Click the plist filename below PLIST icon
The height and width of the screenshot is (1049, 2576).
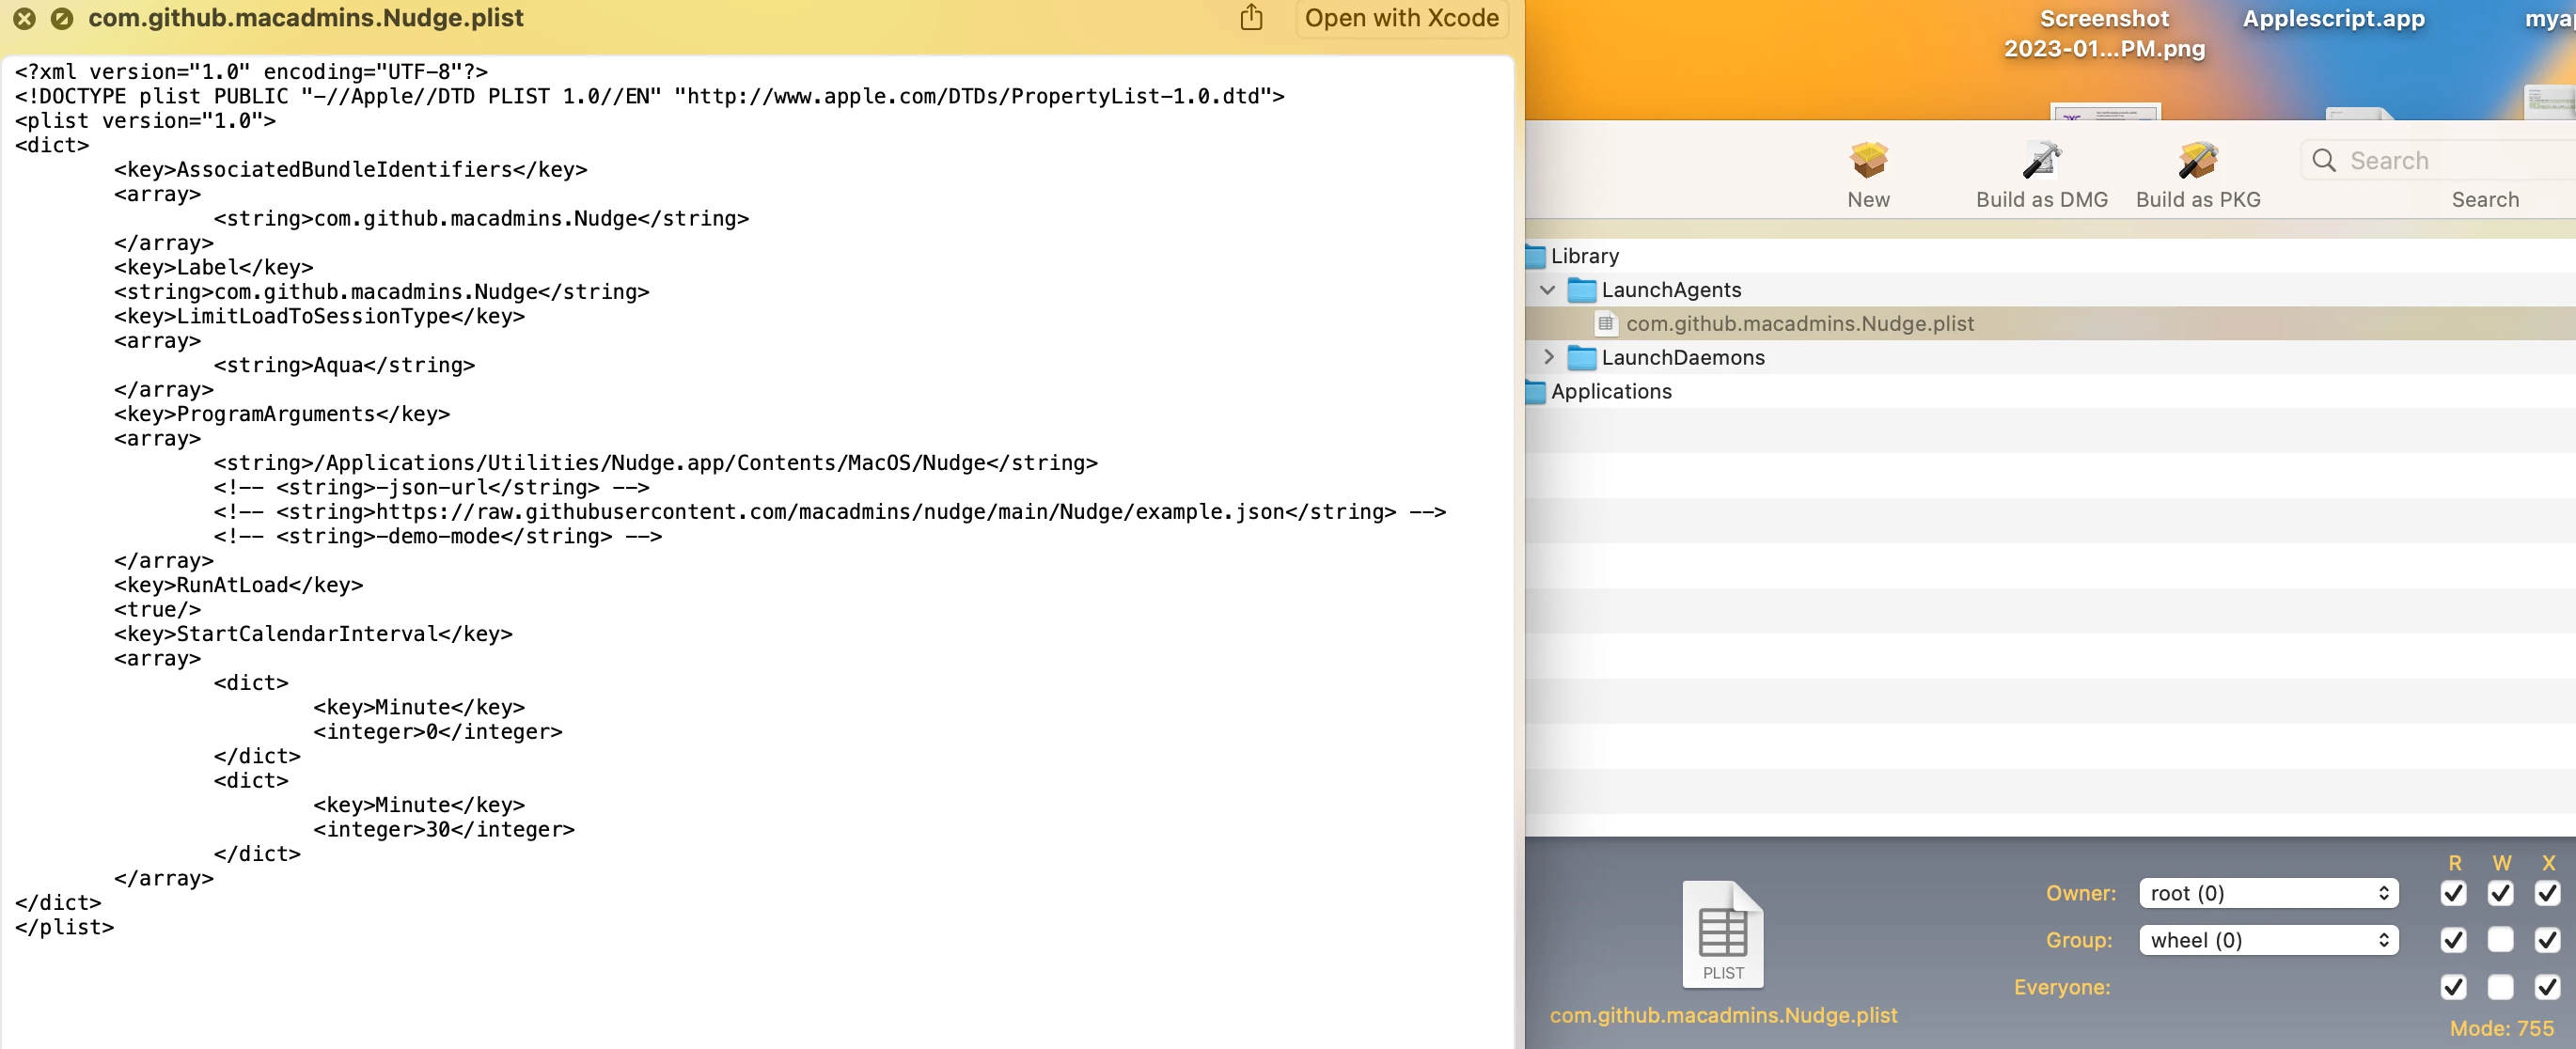click(1723, 1015)
